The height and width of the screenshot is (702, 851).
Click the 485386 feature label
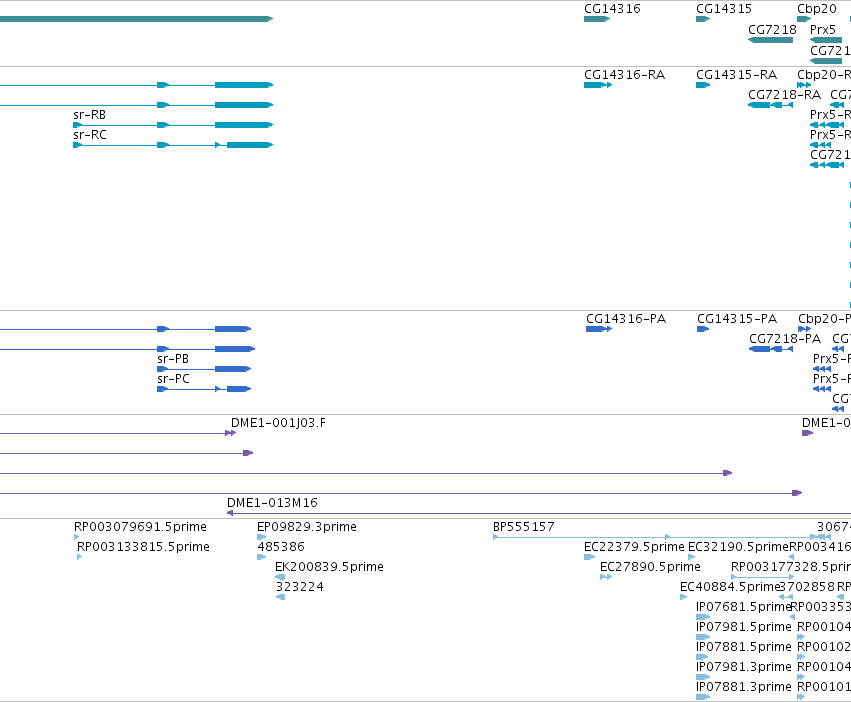coord(281,547)
